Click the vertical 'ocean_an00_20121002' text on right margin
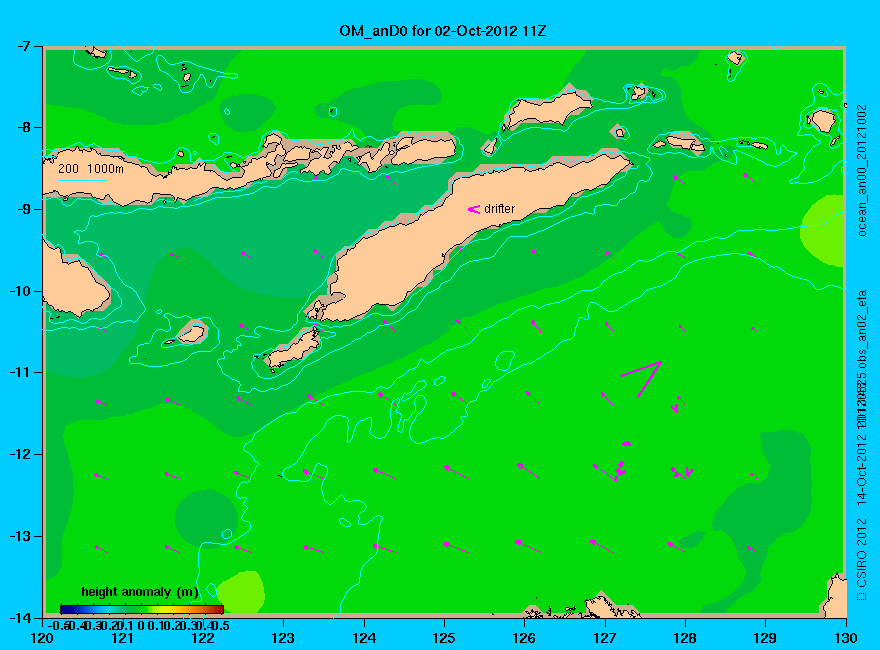 click(x=863, y=170)
